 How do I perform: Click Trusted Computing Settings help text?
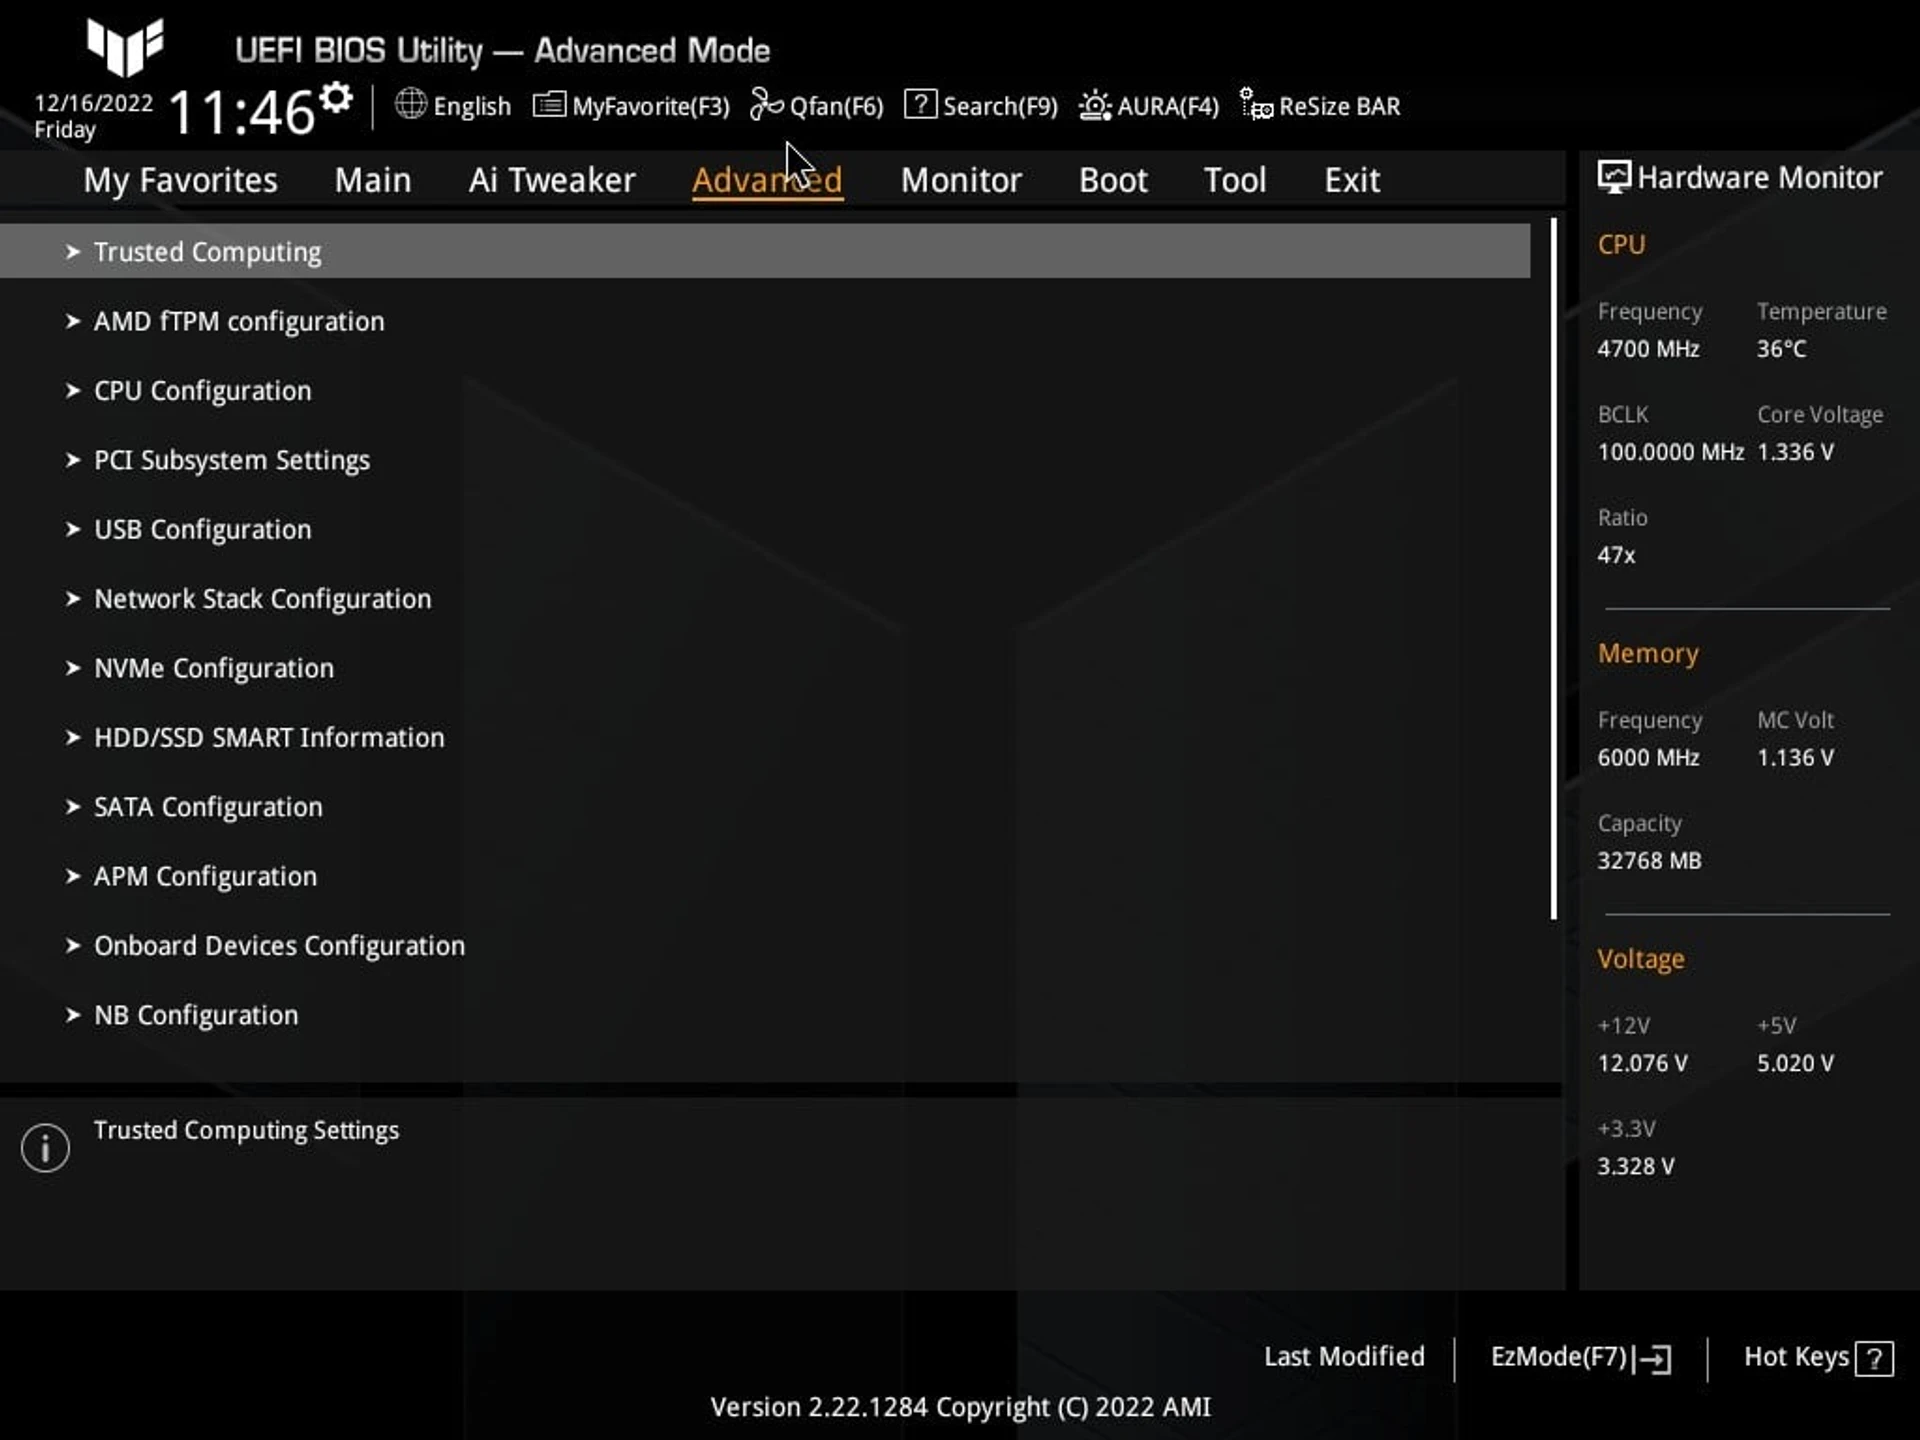(246, 1130)
